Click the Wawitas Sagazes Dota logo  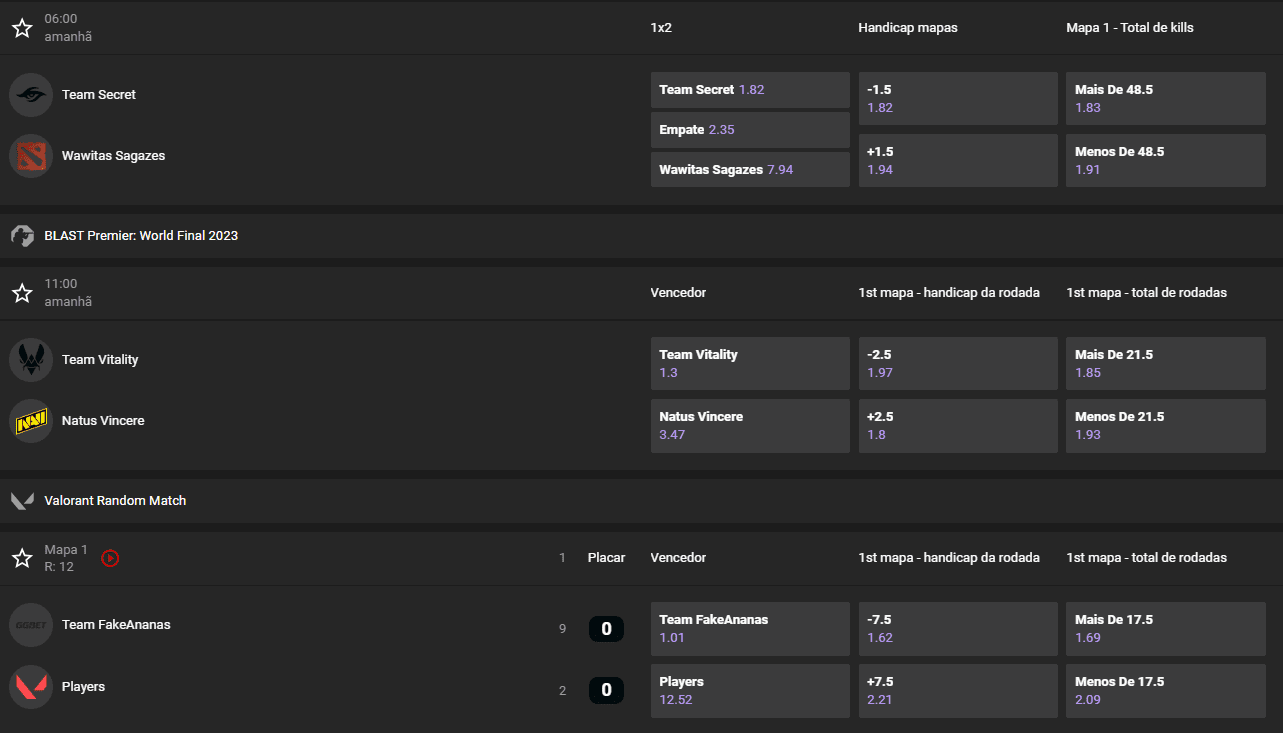pyautogui.click(x=31, y=156)
